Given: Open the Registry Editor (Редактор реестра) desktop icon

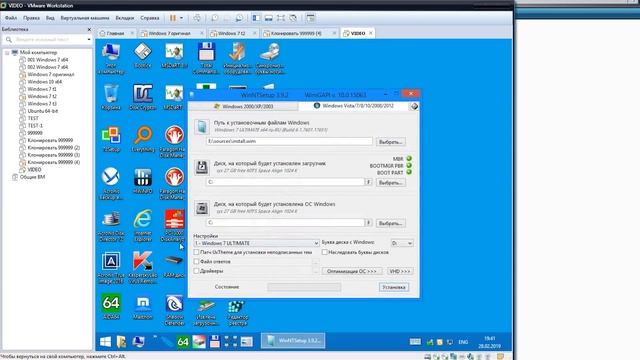Looking at the screenshot, I should click(238, 312).
